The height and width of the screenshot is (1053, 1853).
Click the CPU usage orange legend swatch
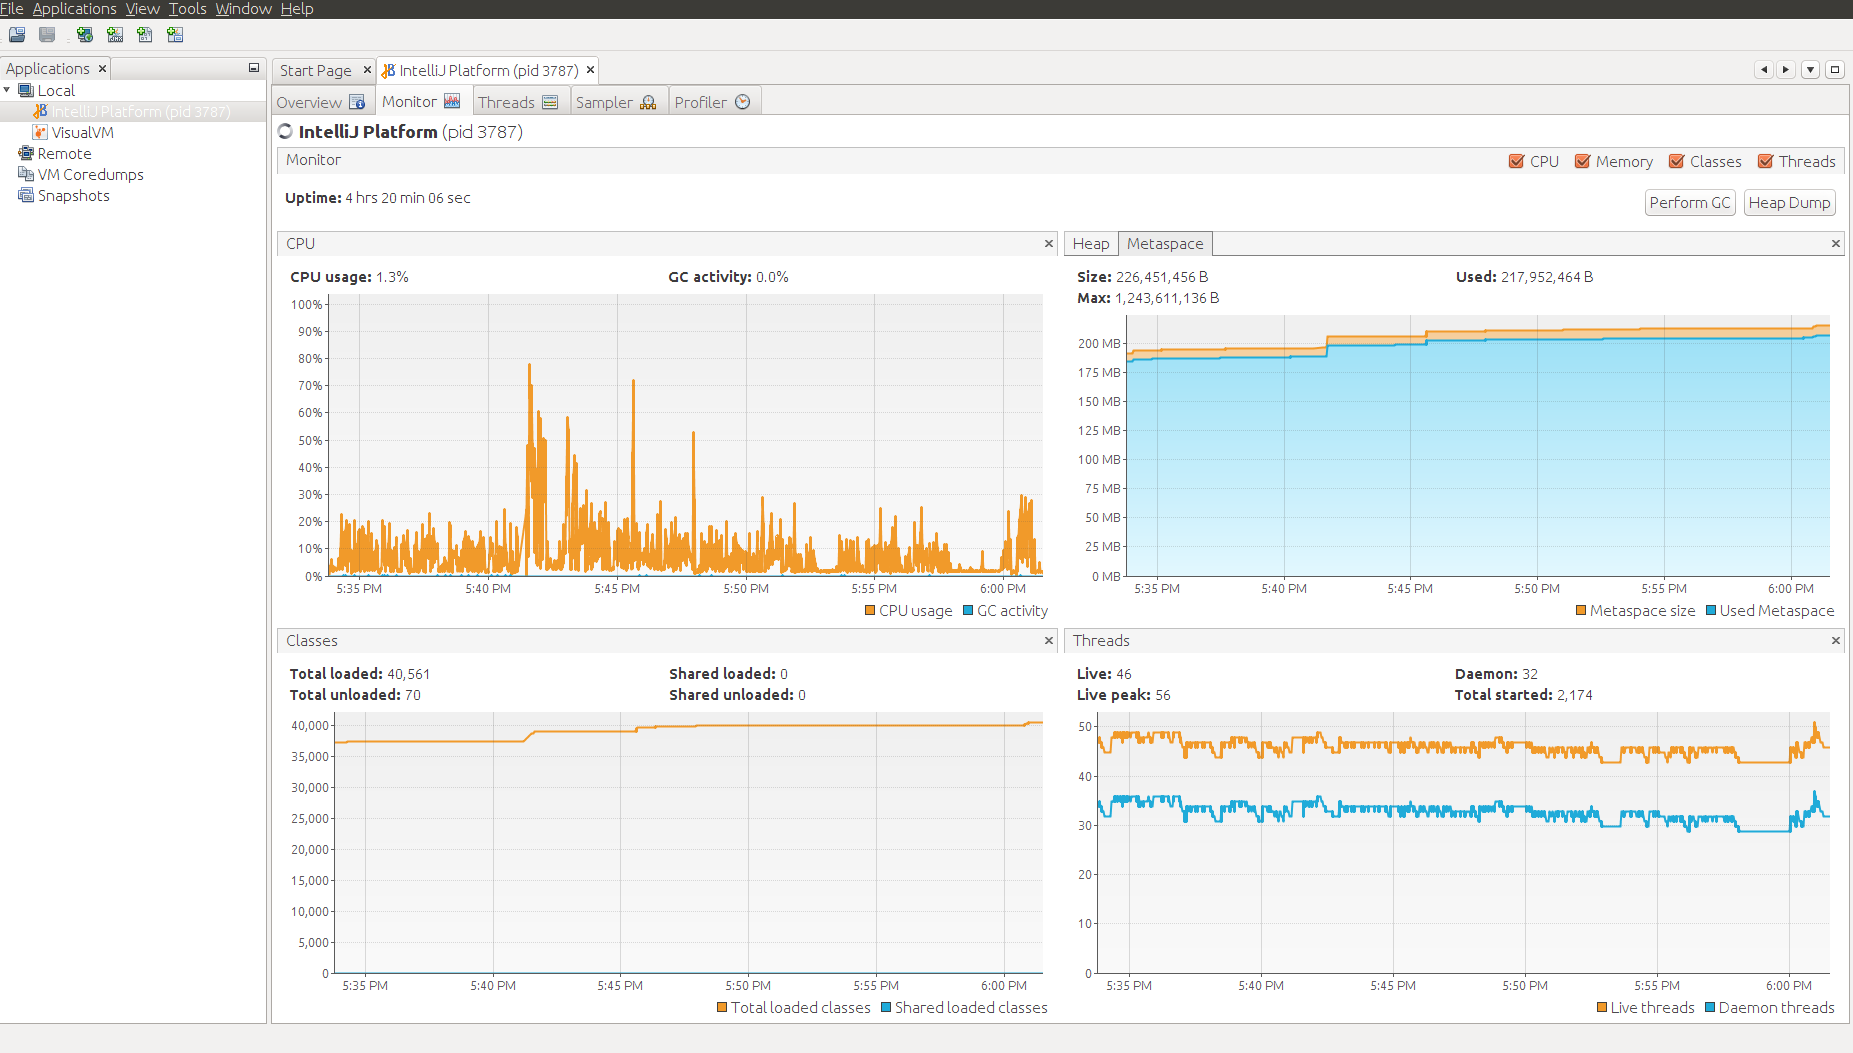coord(870,610)
